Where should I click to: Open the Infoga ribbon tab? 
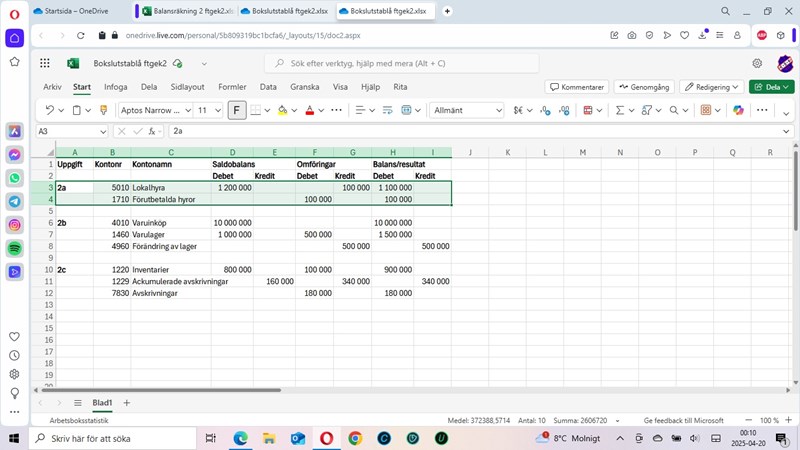(115, 87)
